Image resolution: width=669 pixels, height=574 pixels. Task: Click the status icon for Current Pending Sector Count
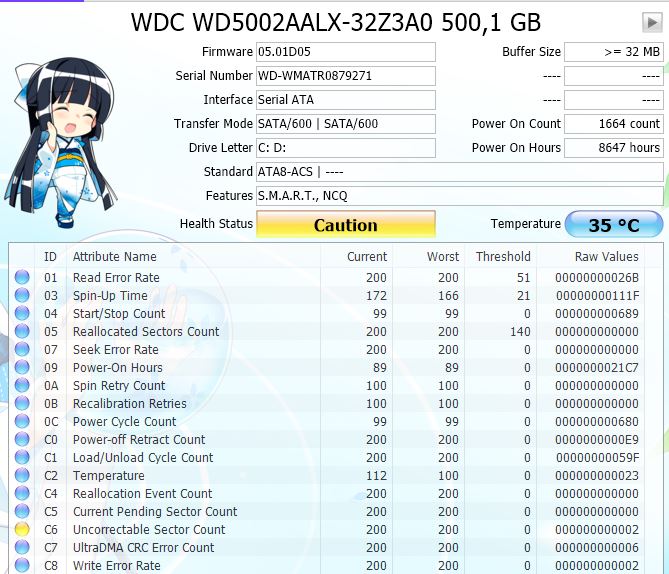[x=22, y=511]
